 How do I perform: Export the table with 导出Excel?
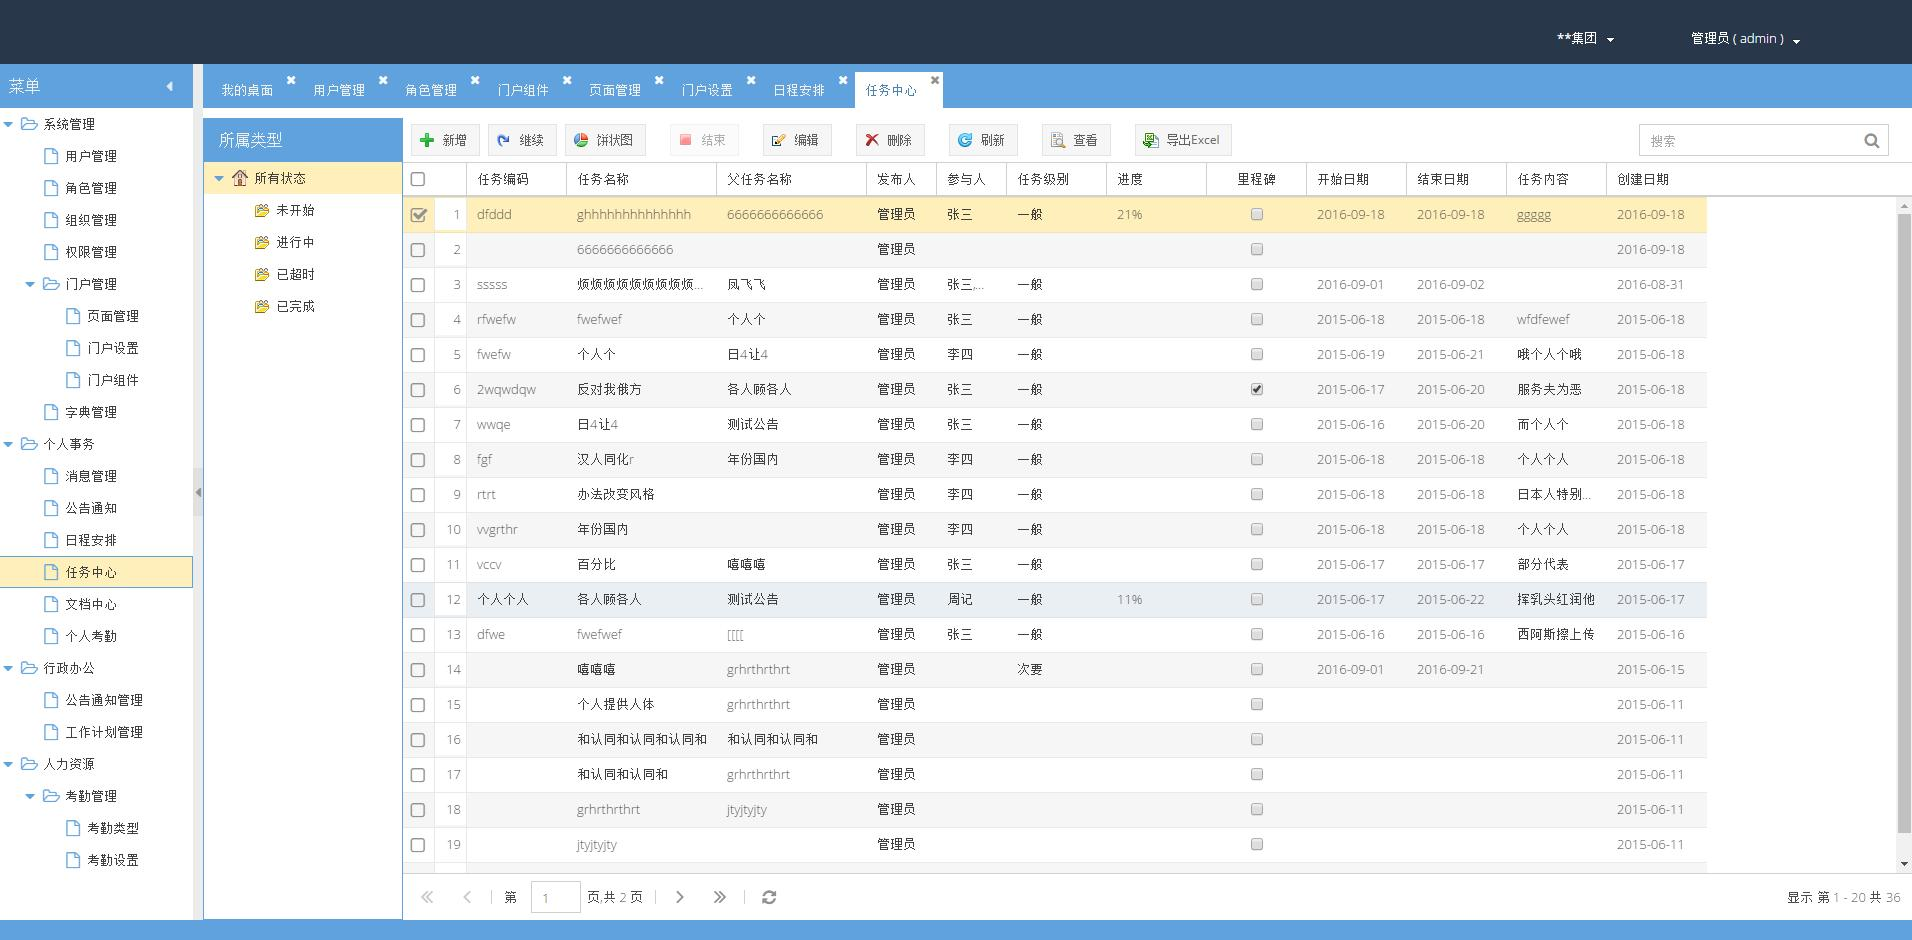1182,140
